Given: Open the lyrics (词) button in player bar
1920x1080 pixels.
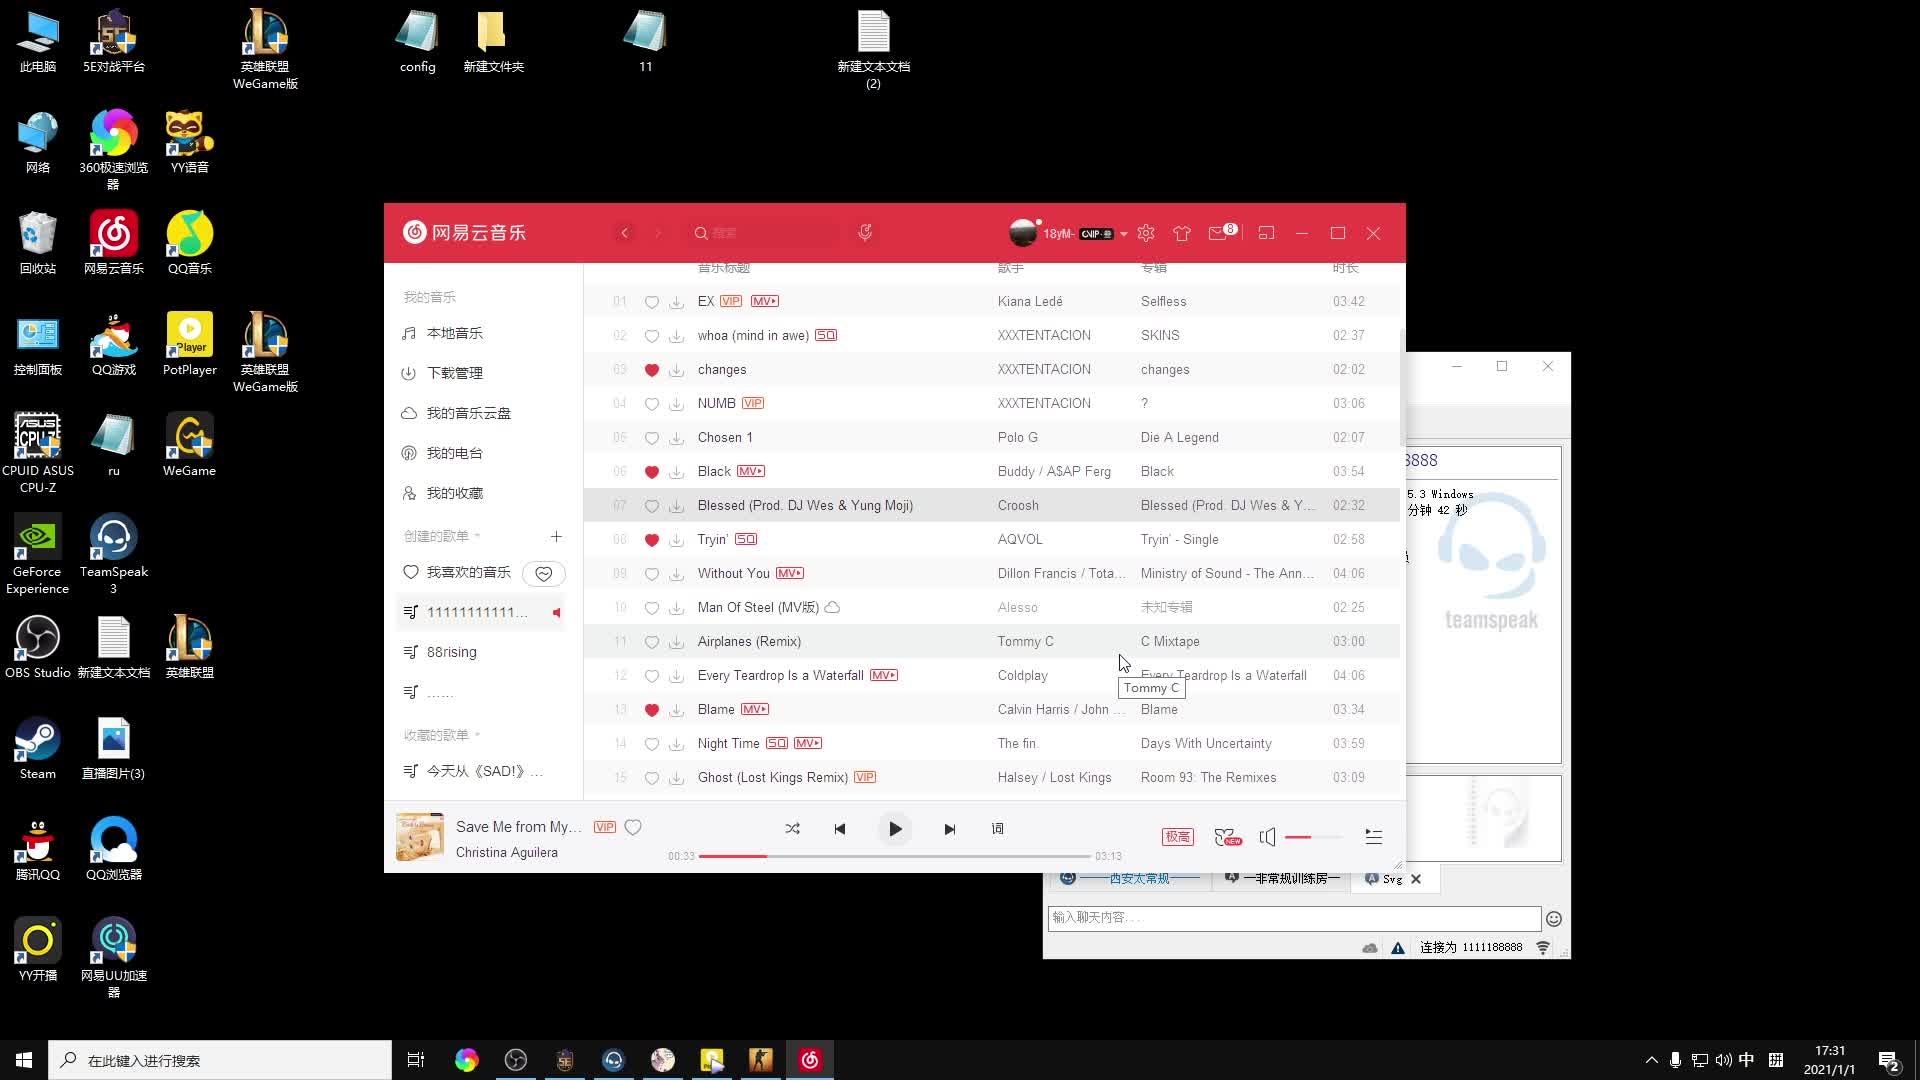Looking at the screenshot, I should [997, 829].
